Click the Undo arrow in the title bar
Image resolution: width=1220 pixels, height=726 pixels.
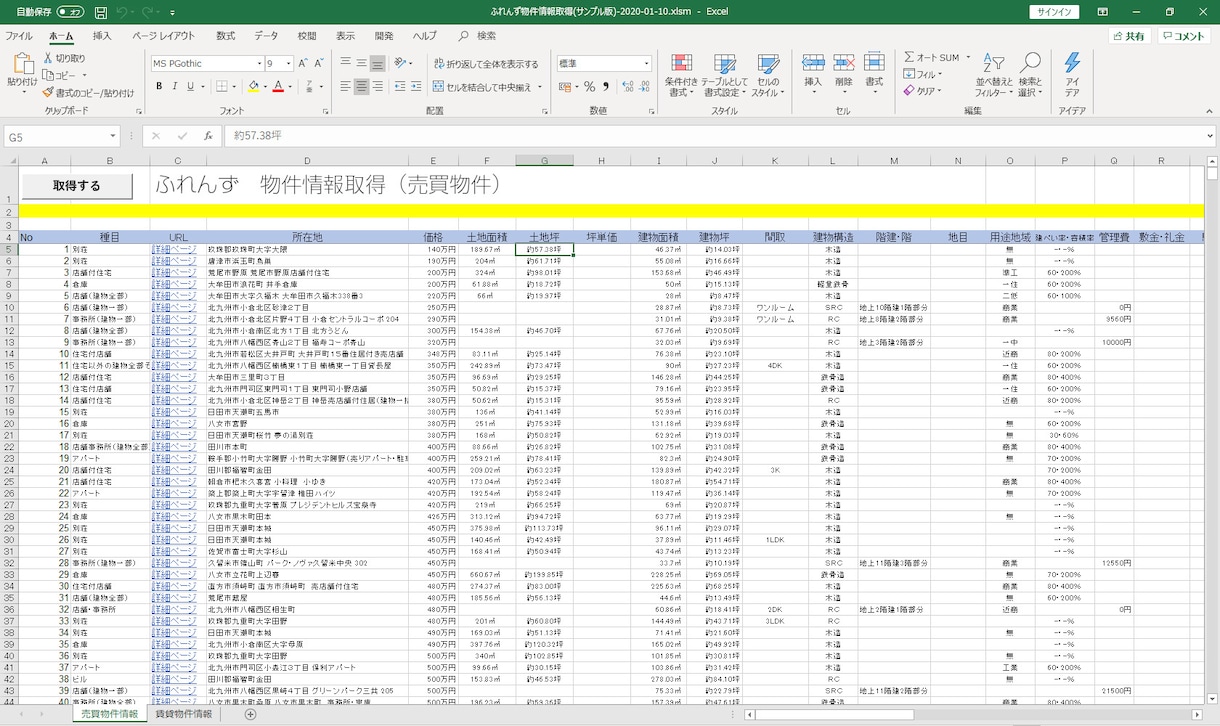pyautogui.click(x=122, y=12)
